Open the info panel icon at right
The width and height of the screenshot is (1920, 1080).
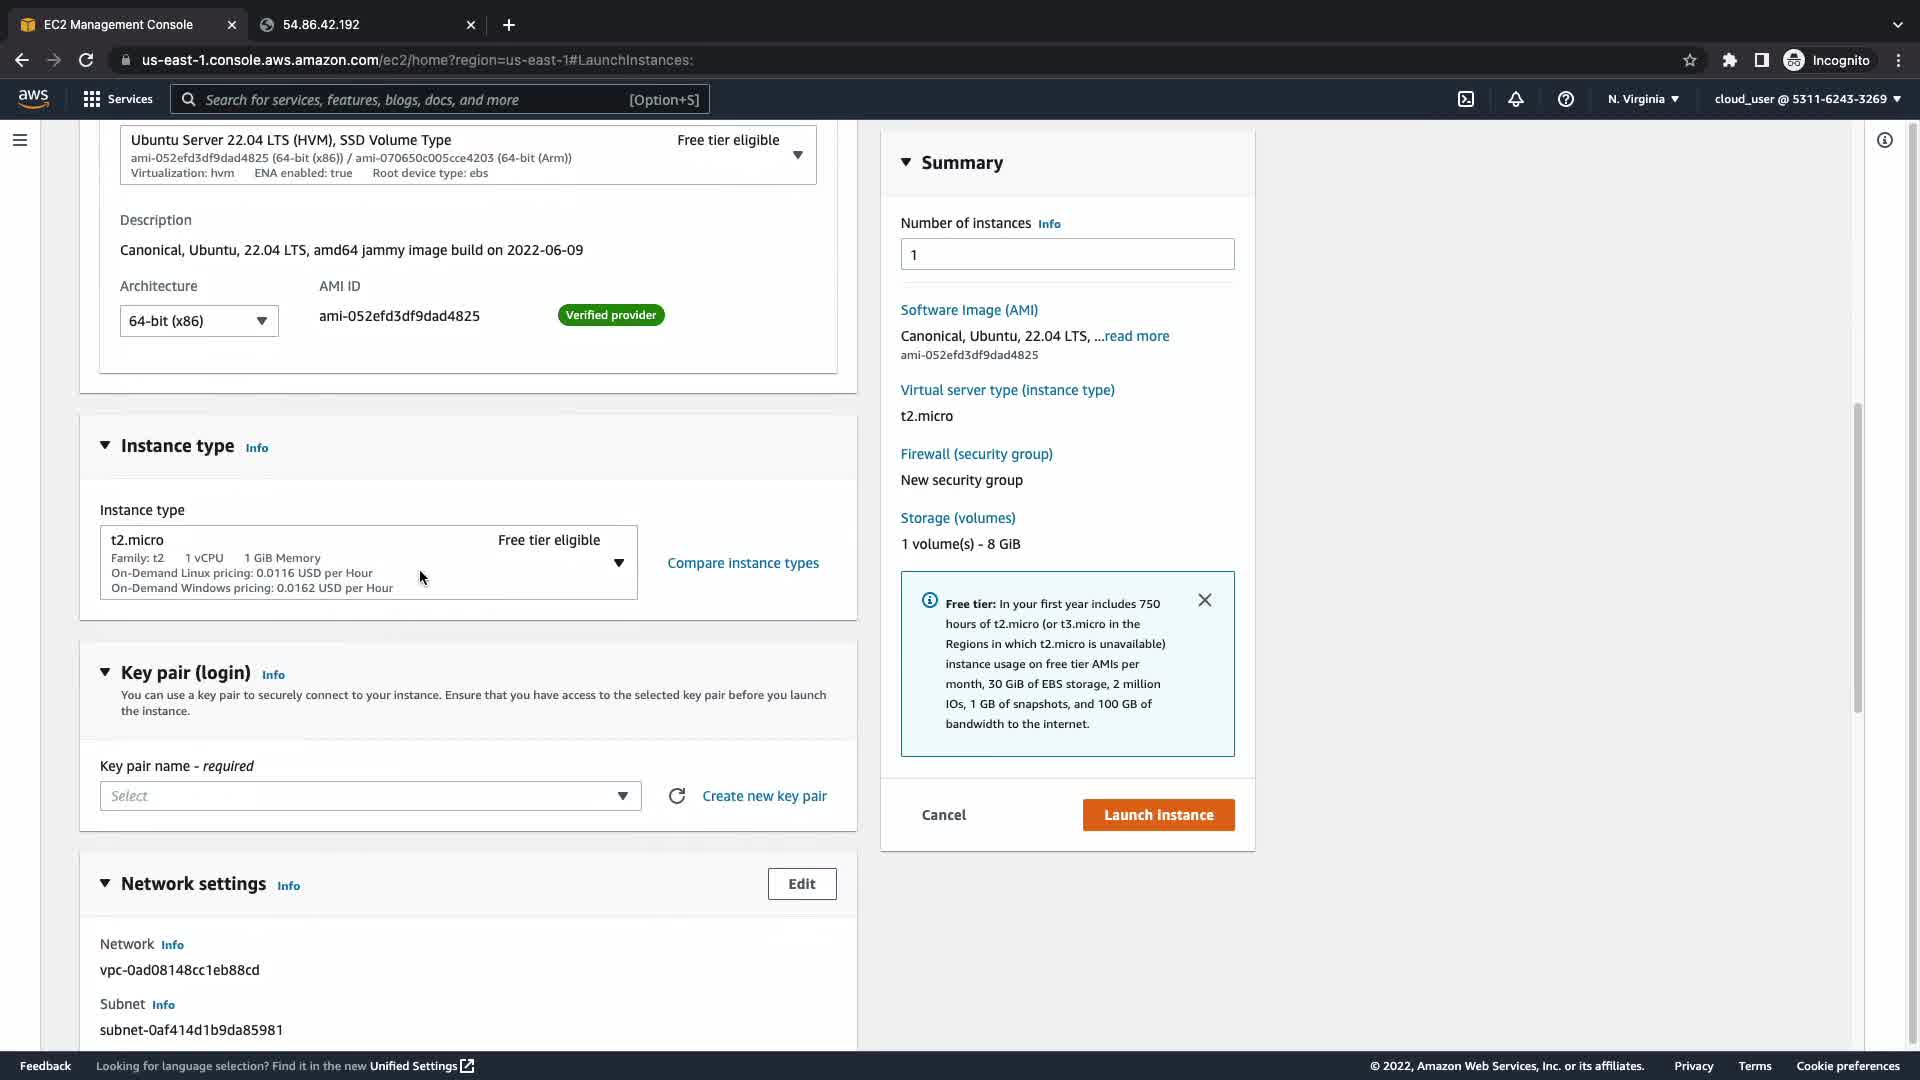coord(1884,140)
